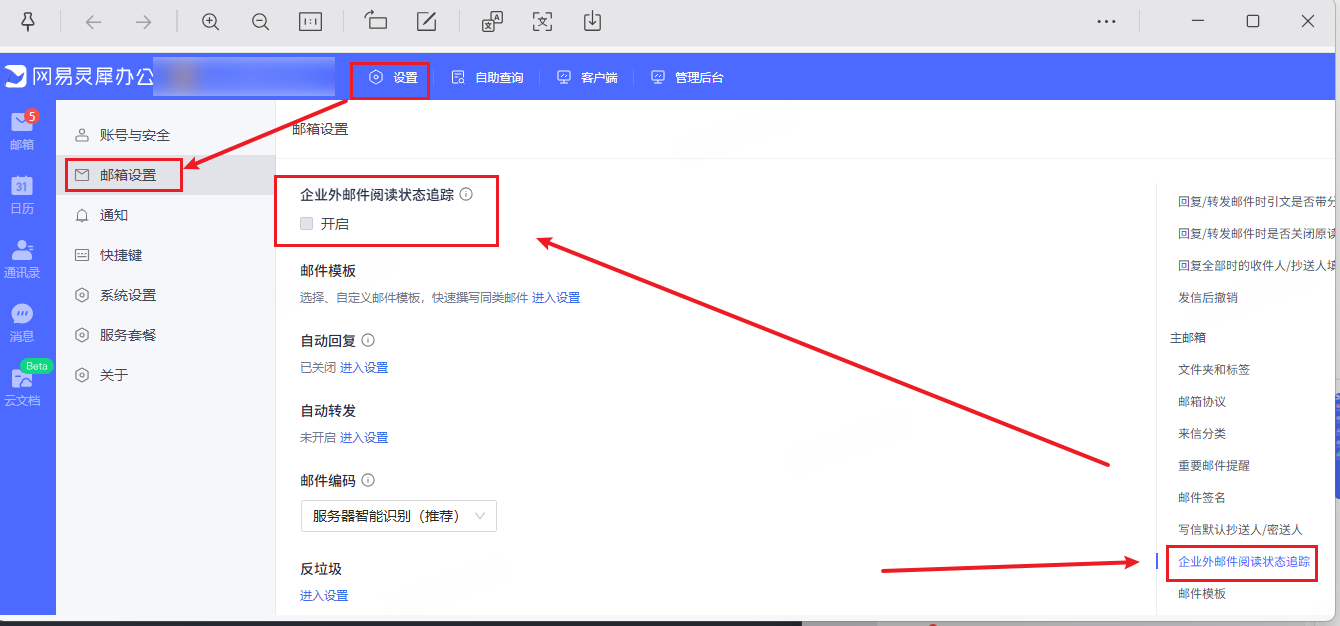The height and width of the screenshot is (626, 1340).
Task: Jump to 写信默认抄送人/密送人 in the outline
Action: [1241, 530]
